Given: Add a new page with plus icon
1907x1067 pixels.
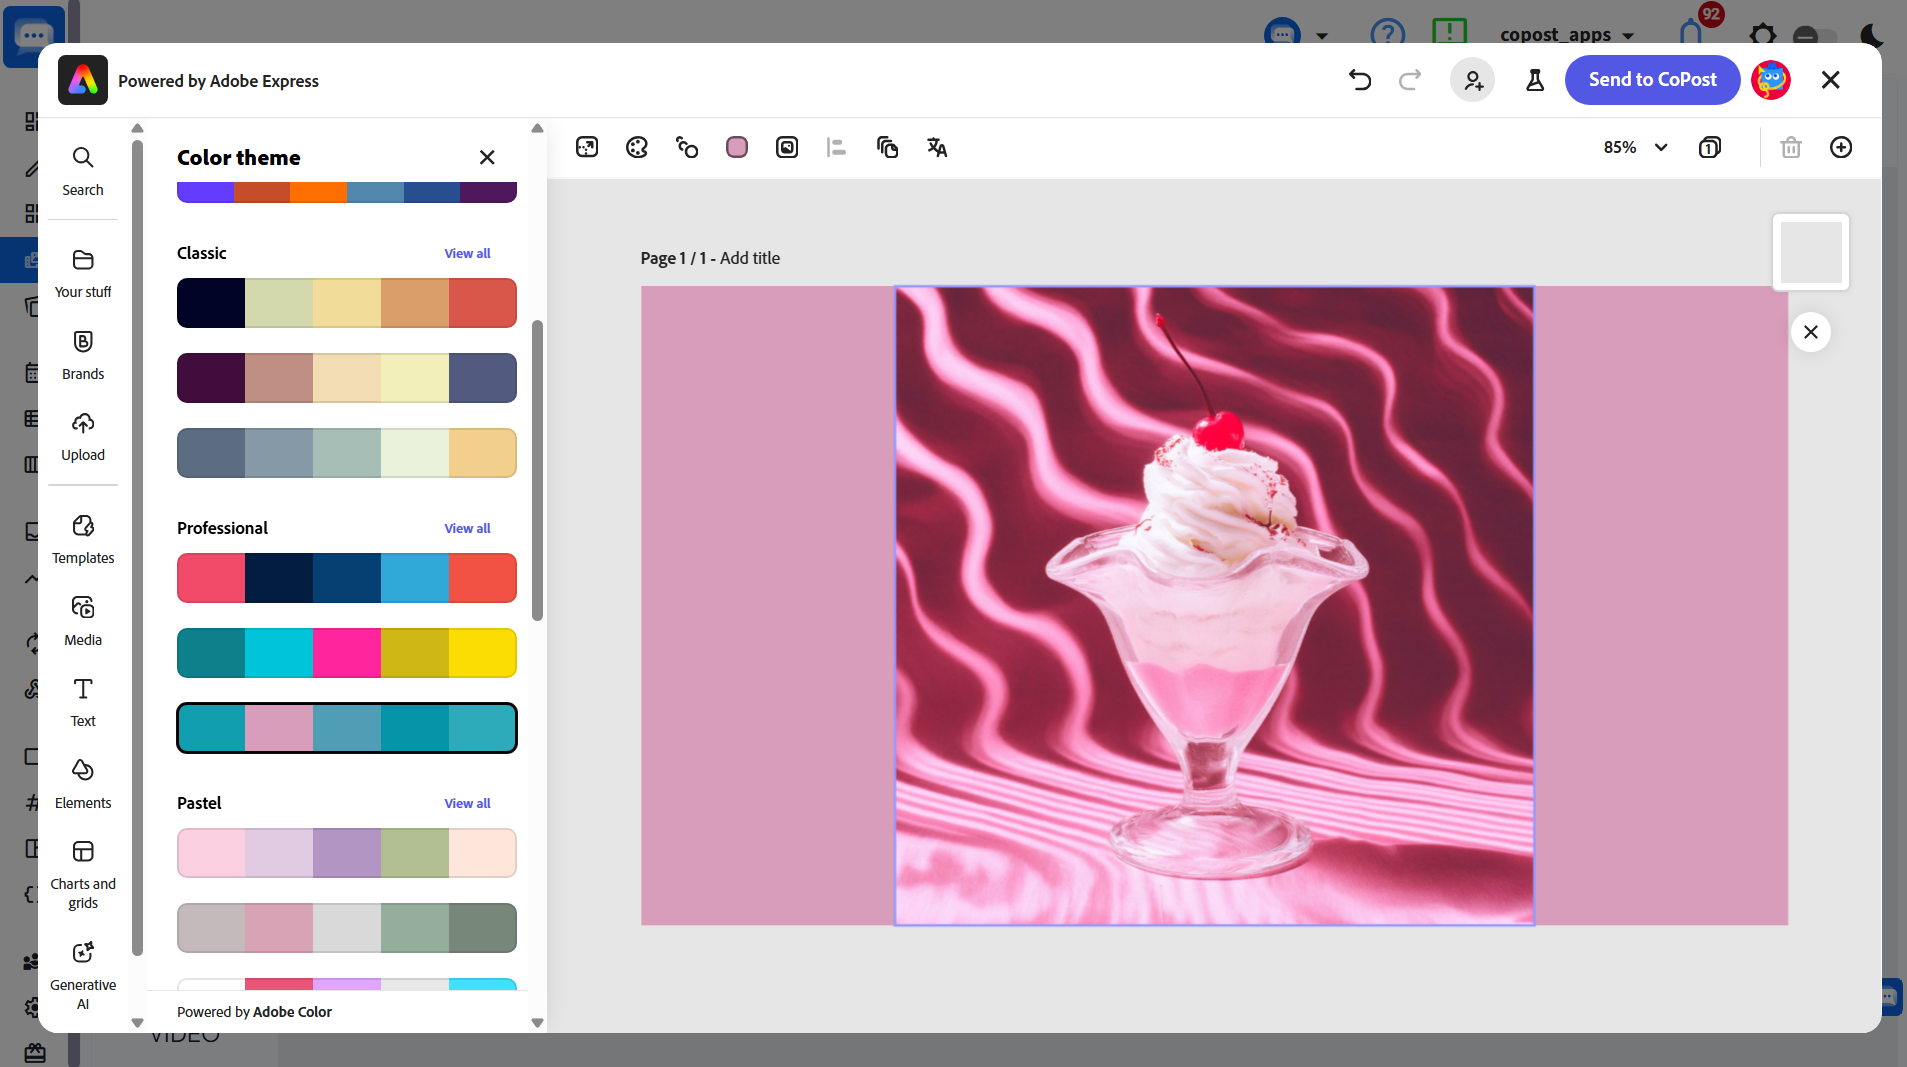Looking at the screenshot, I should 1841,148.
